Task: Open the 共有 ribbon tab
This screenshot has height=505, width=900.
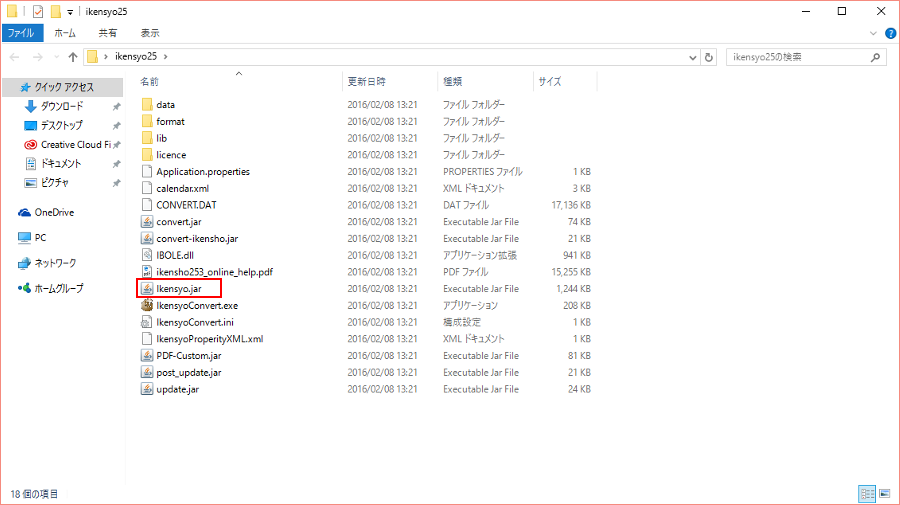Action: 107,33
